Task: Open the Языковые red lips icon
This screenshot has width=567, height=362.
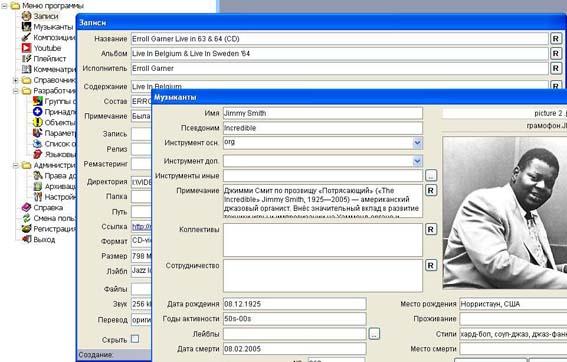Action: [38, 154]
